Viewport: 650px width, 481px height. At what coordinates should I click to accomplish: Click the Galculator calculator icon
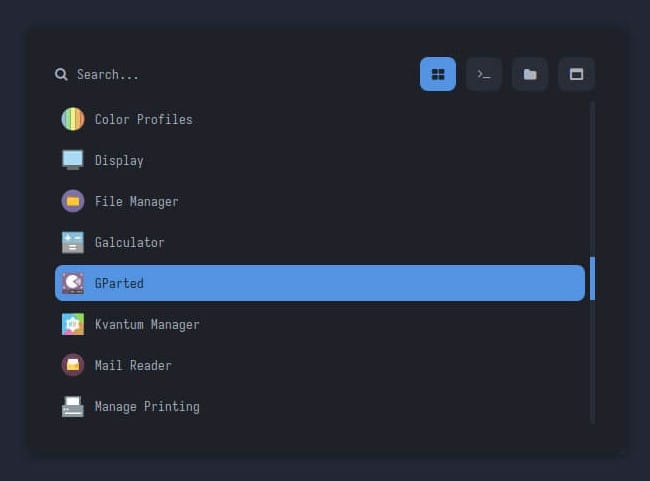[x=72, y=242]
